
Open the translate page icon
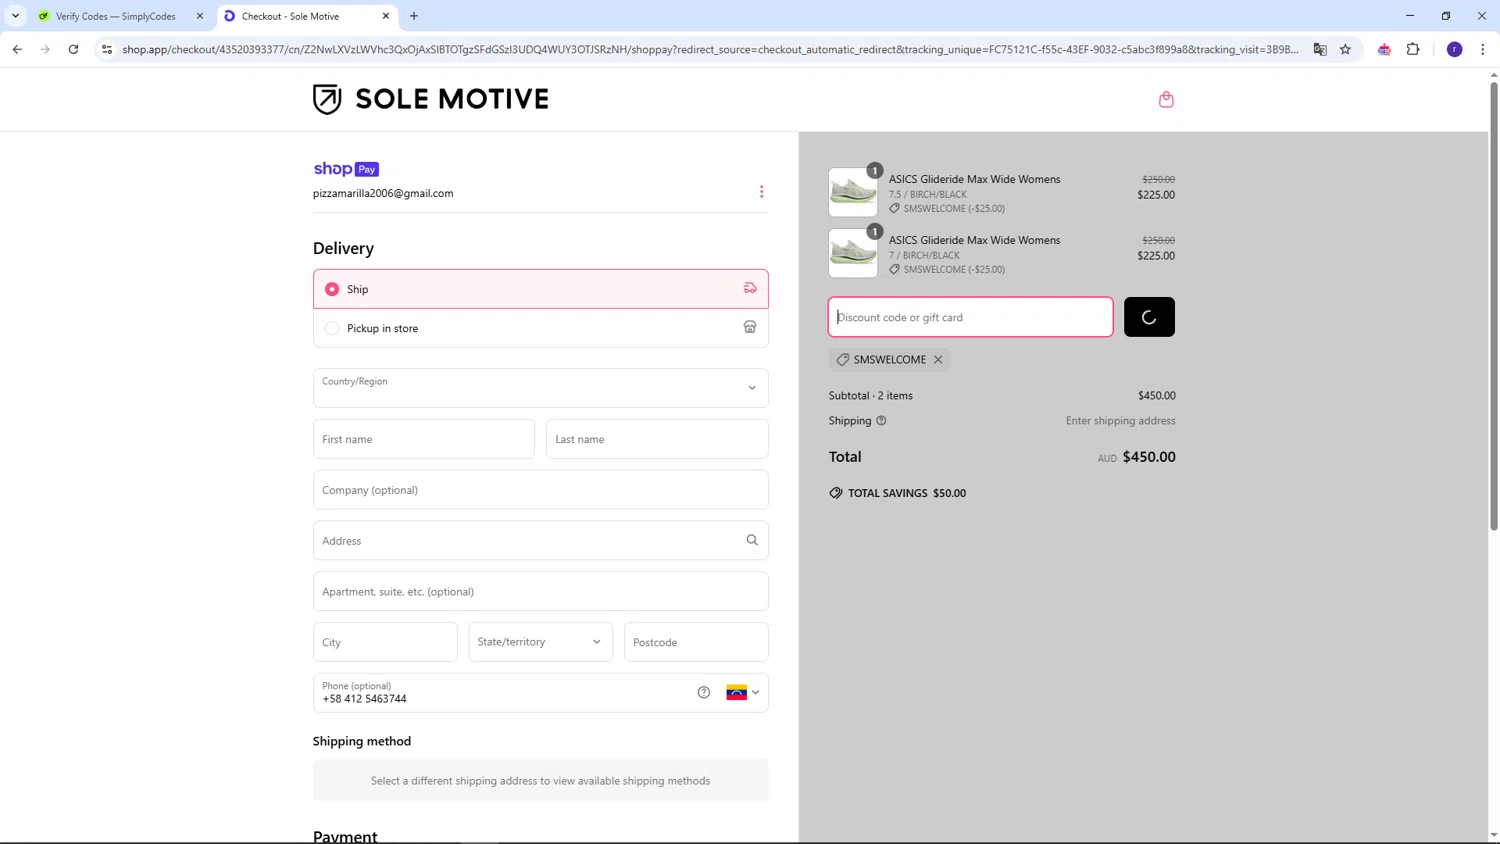pos(1320,49)
